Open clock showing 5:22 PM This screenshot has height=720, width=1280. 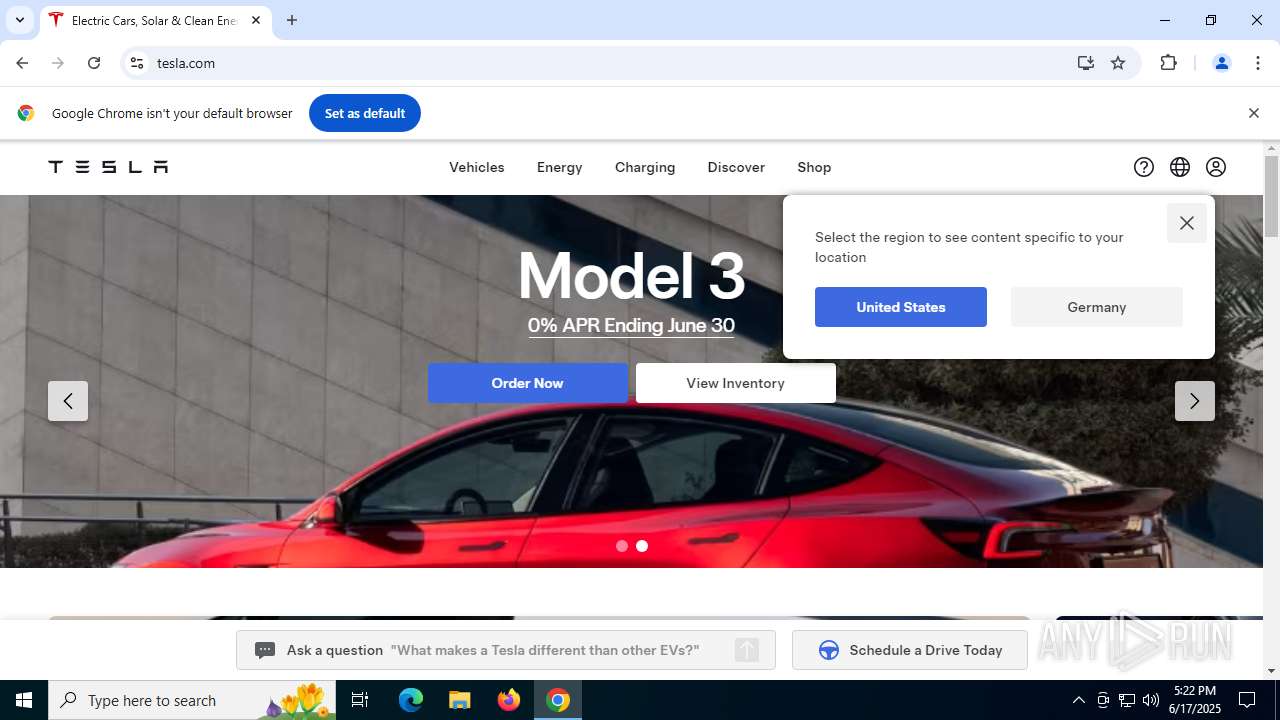[1195, 700]
